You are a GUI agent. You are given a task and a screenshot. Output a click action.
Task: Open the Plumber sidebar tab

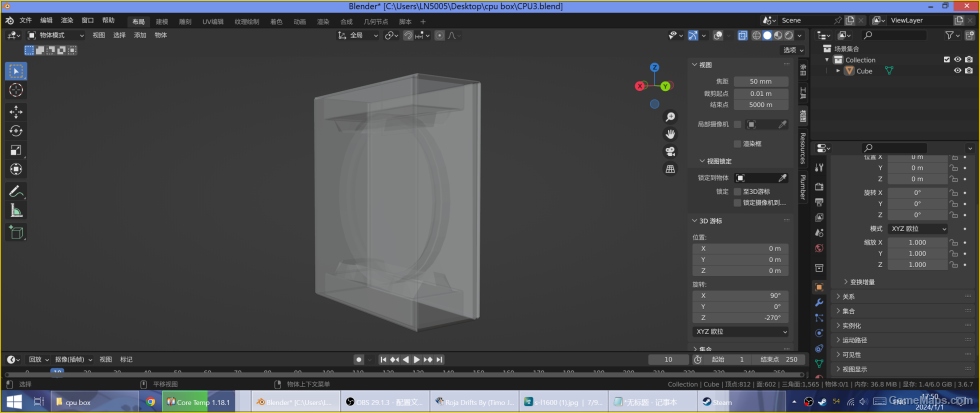(x=802, y=187)
